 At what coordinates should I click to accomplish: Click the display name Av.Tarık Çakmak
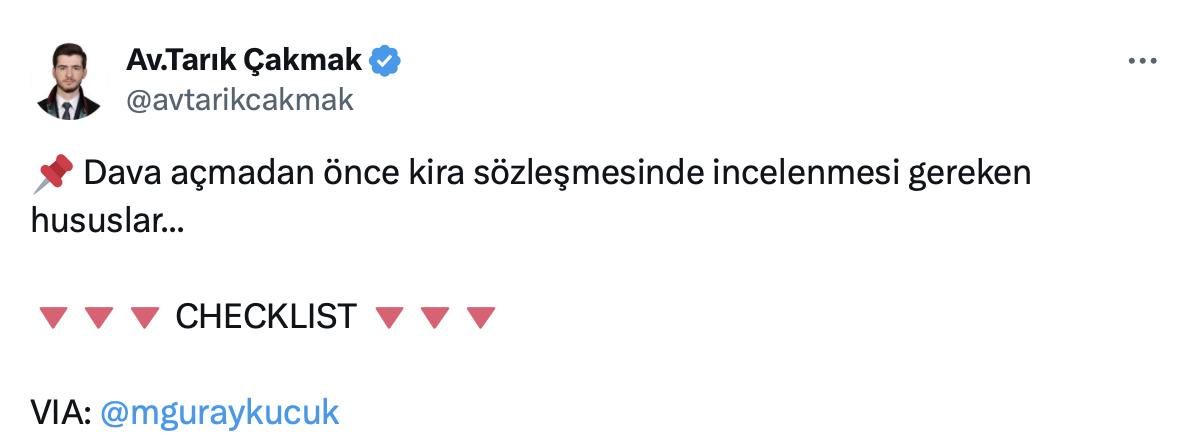243,61
